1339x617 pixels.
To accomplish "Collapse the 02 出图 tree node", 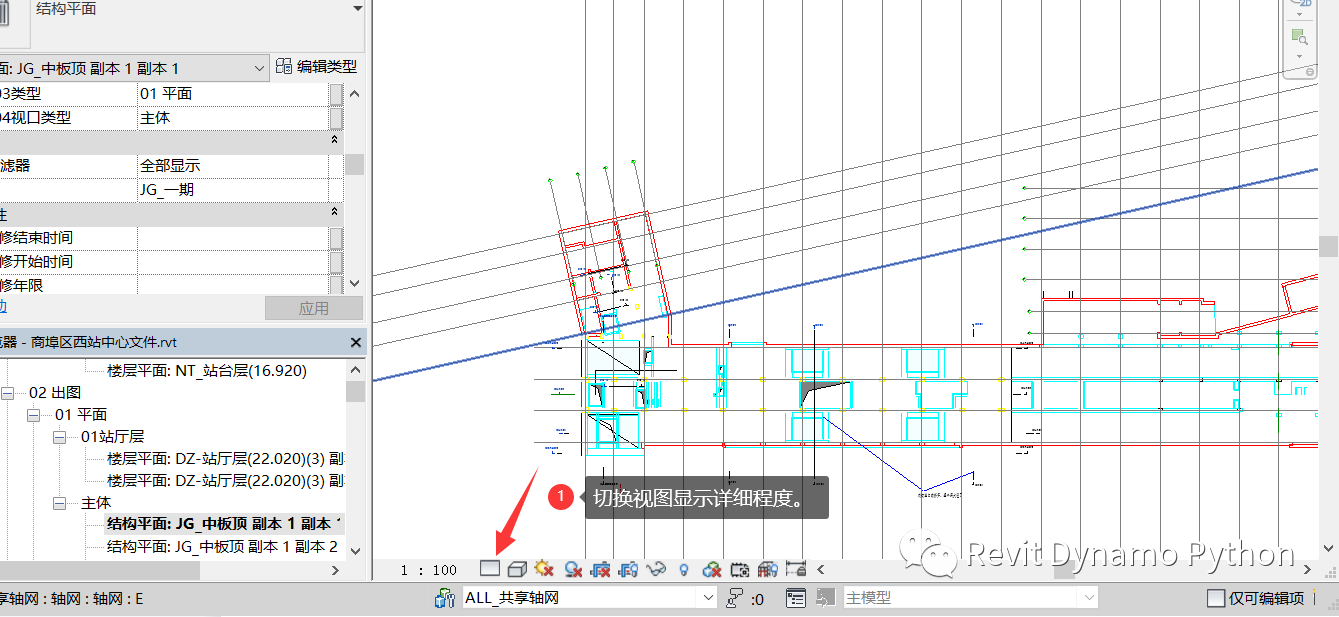I will [x=10, y=393].
